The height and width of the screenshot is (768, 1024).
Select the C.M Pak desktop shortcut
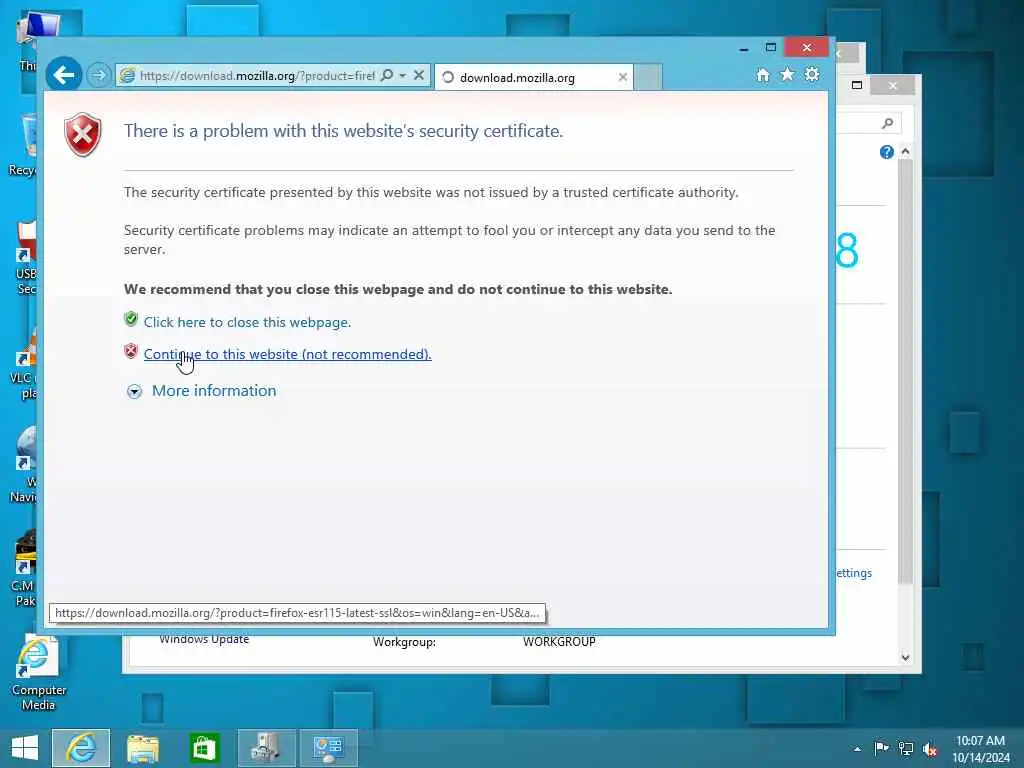pos(25,569)
